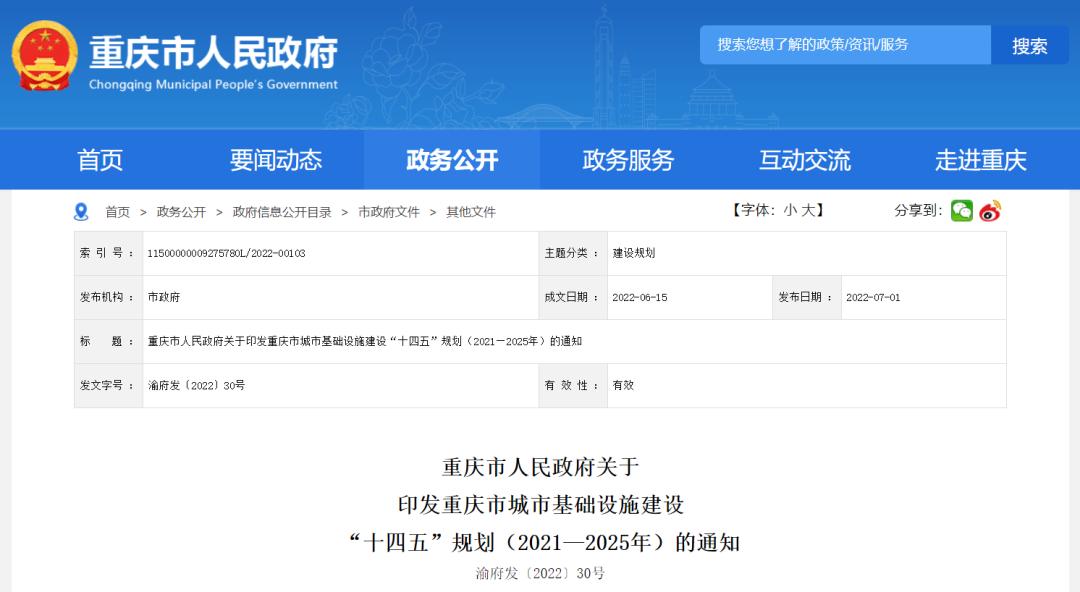Share the page via the WeChat icon
The height and width of the screenshot is (592, 1080).
961,210
